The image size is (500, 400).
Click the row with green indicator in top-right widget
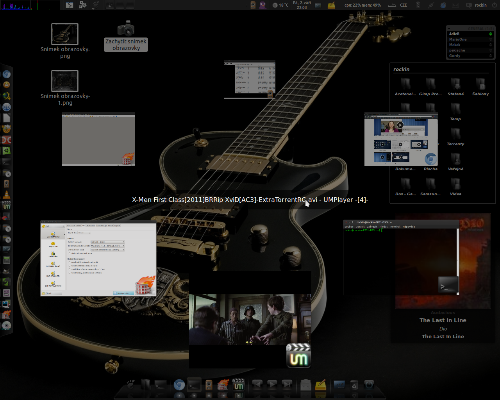coord(470,34)
